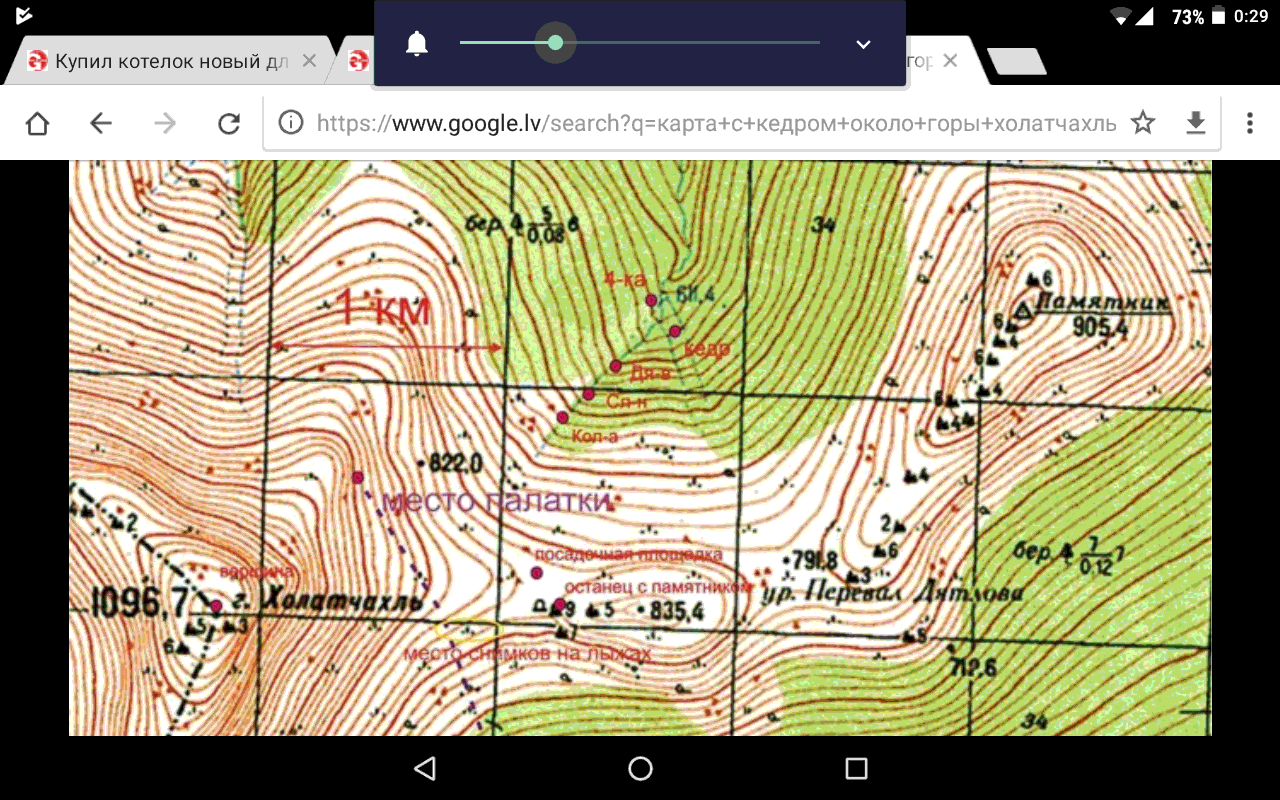Reload the current page
This screenshot has height=800, width=1280.
(229, 123)
